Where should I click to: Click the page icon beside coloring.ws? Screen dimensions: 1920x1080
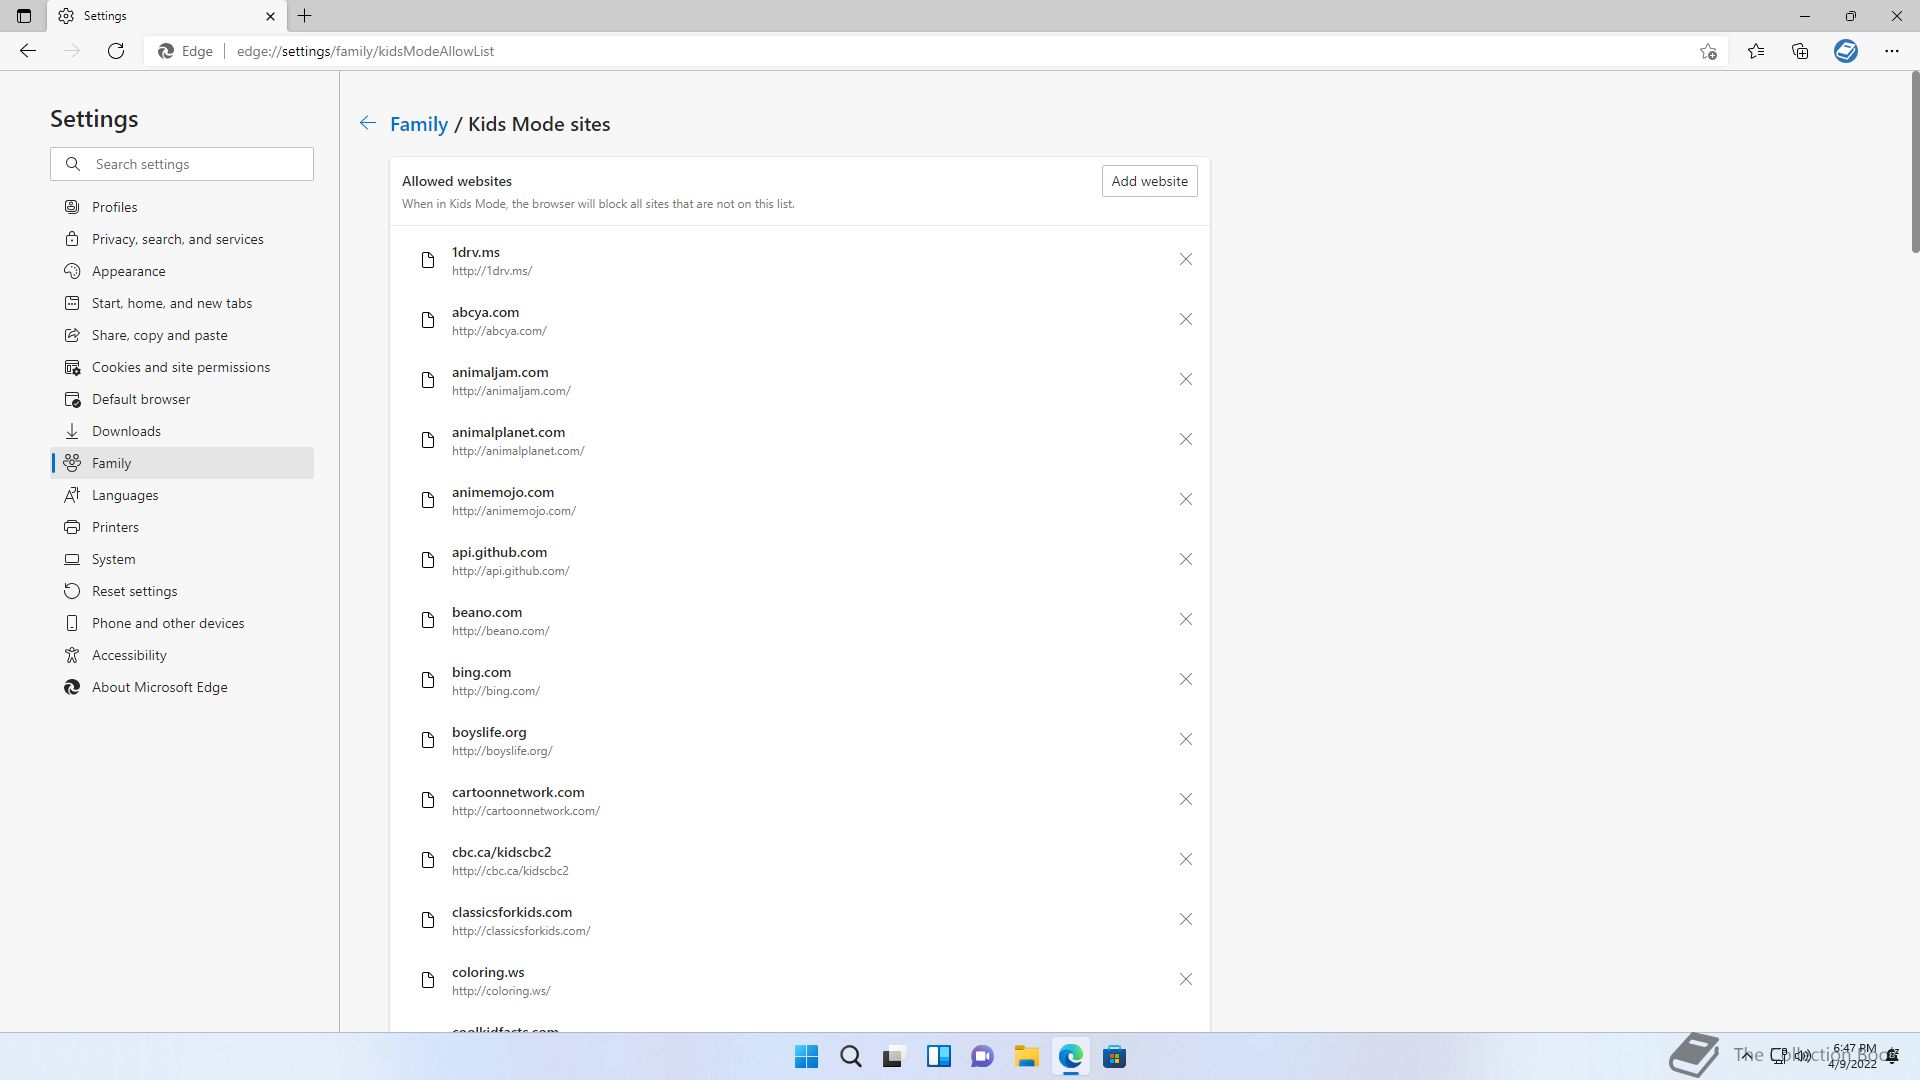[x=428, y=980]
